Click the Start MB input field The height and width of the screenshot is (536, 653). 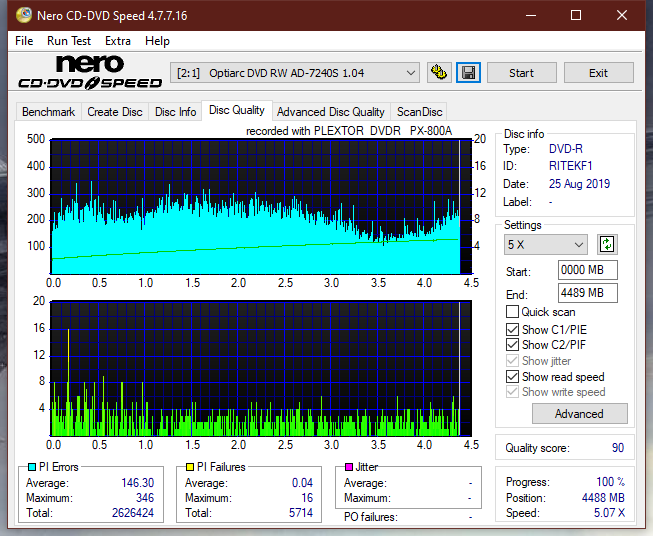point(587,270)
